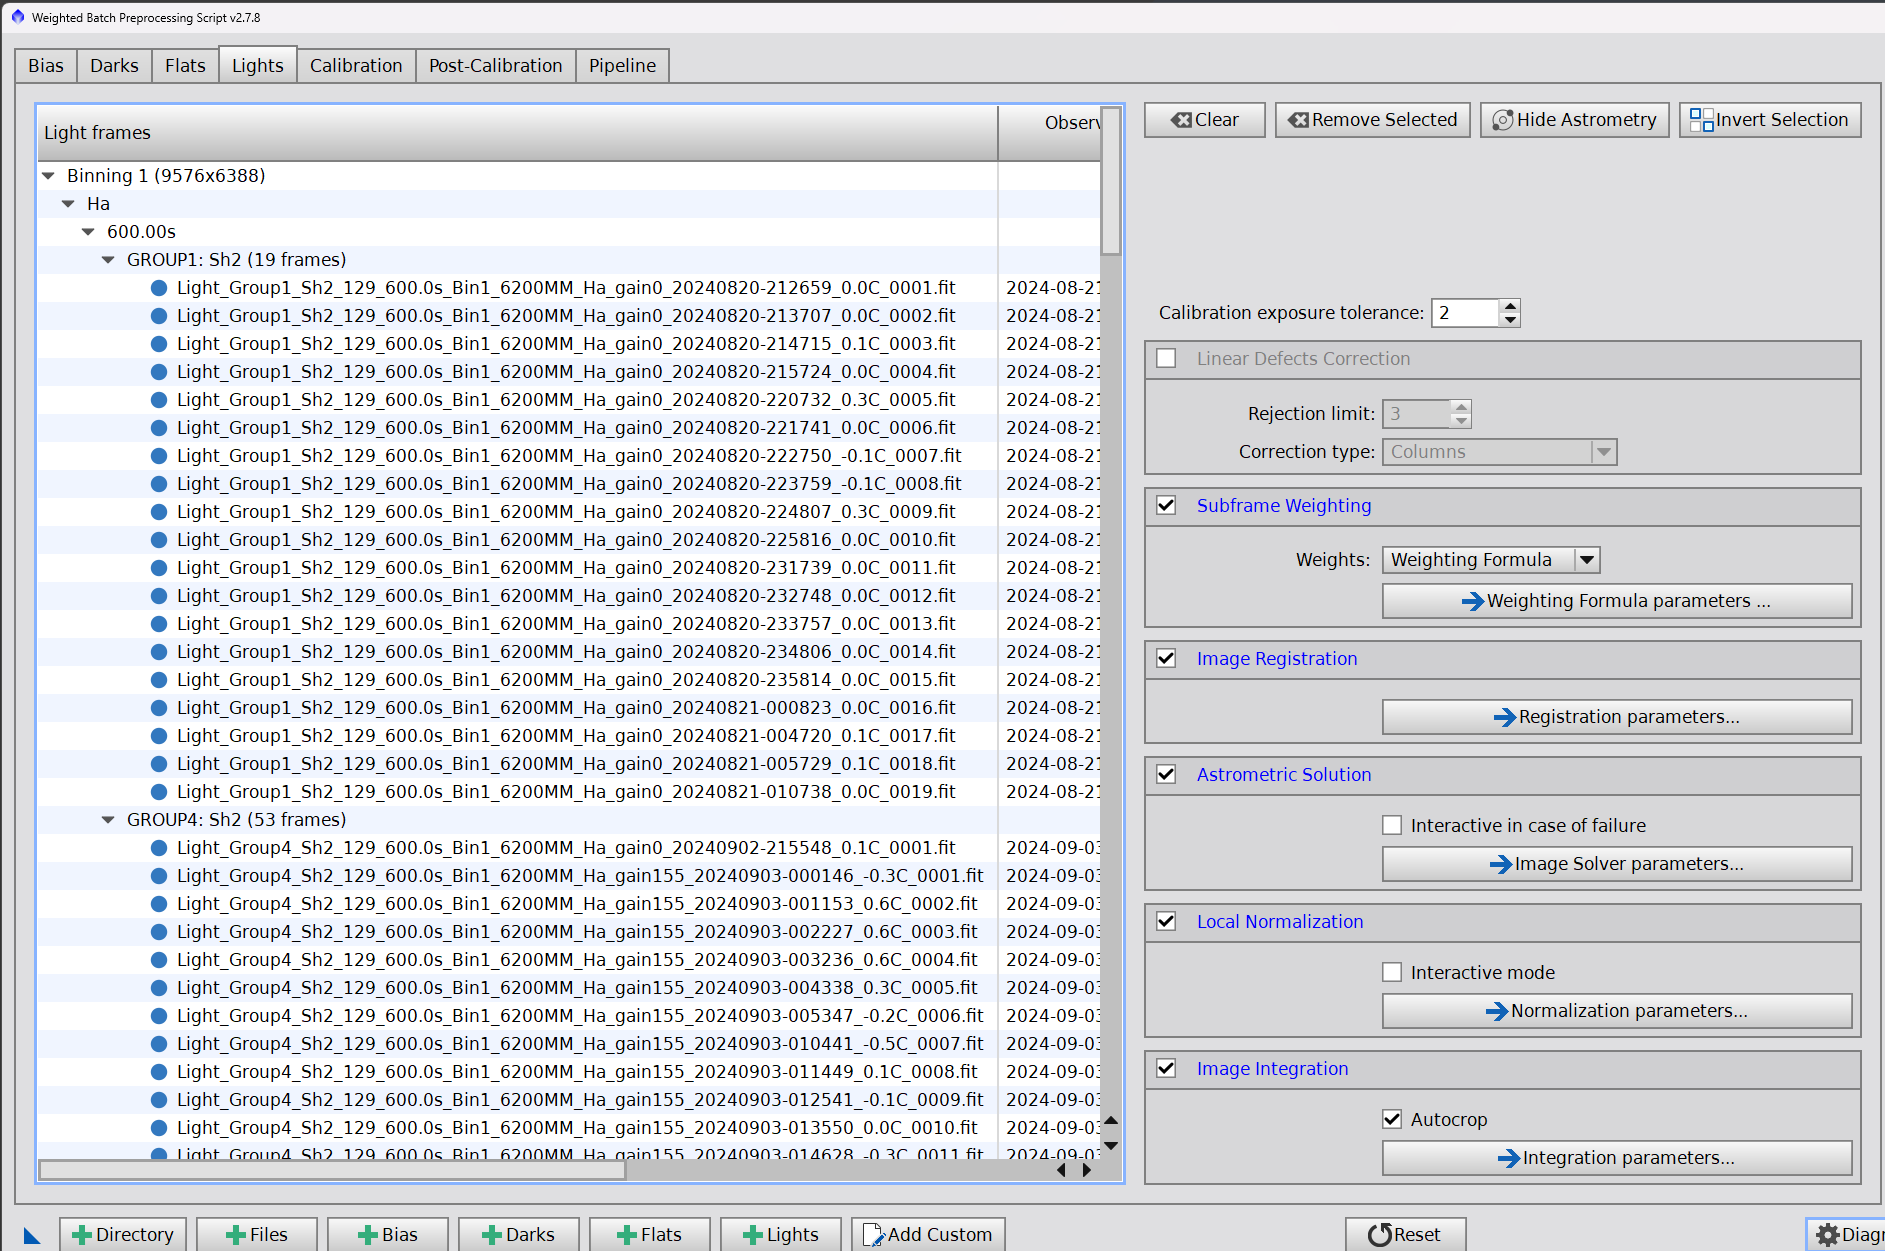Screen dimensions: 1885x1251
Task: Click the blue arrow on Weighting Formula parameters
Action: 1473,601
